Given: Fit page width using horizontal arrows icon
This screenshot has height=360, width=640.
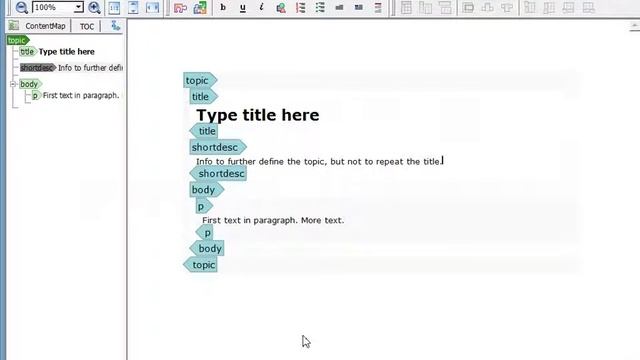Looking at the screenshot, I should coord(153,7).
